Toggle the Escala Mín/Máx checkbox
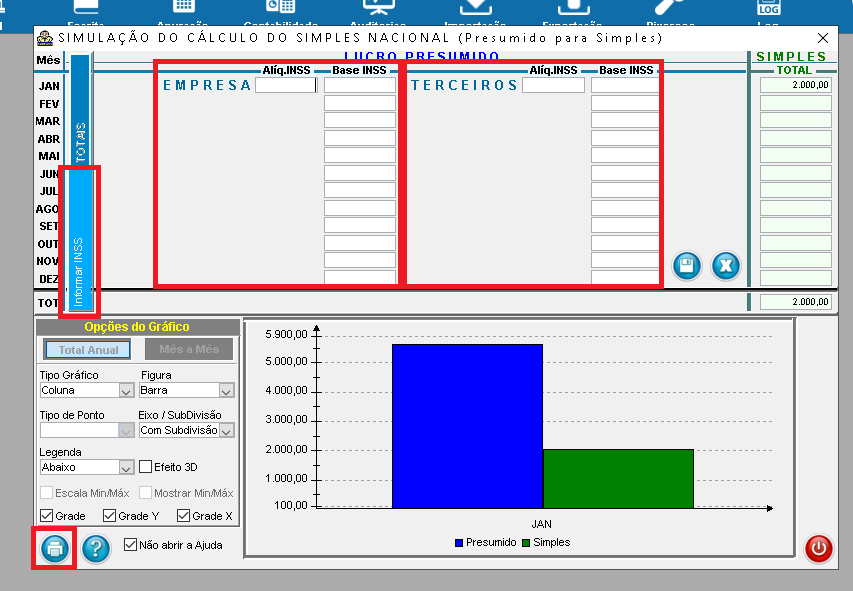Image resolution: width=853 pixels, height=591 pixels. click(47, 493)
